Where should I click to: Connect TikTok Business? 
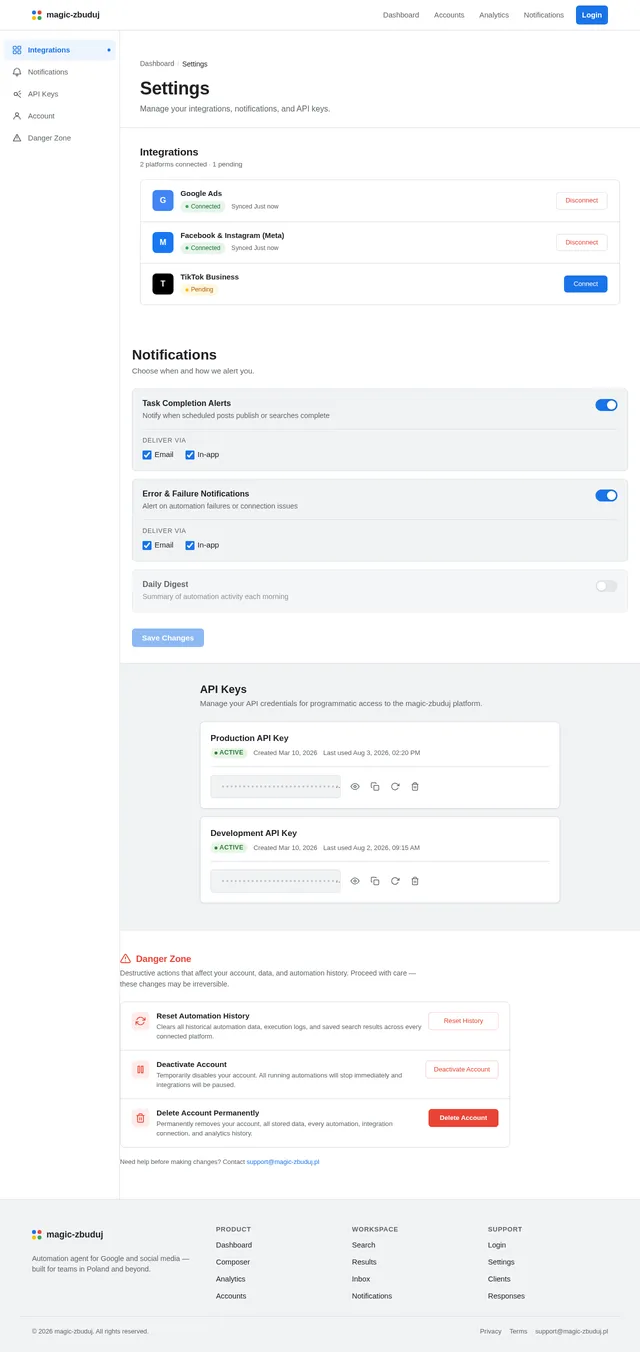[586, 284]
